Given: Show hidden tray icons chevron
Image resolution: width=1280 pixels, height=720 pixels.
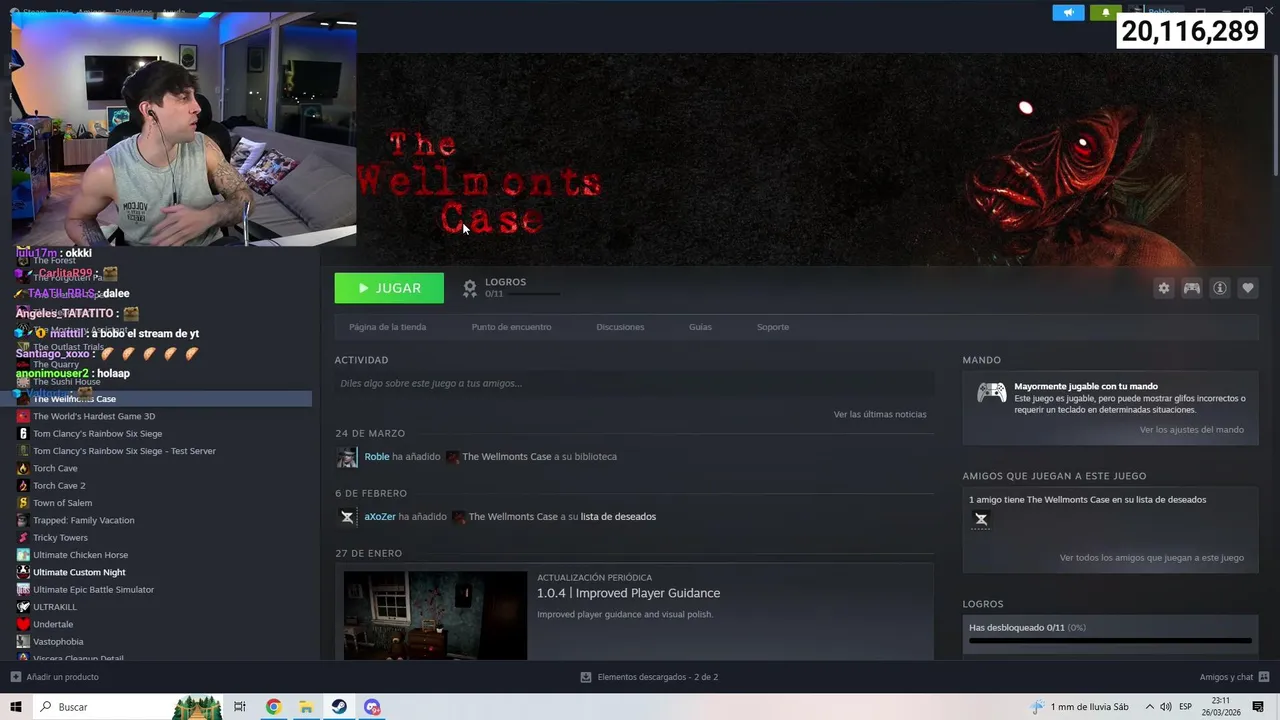Looking at the screenshot, I should (x=1150, y=707).
